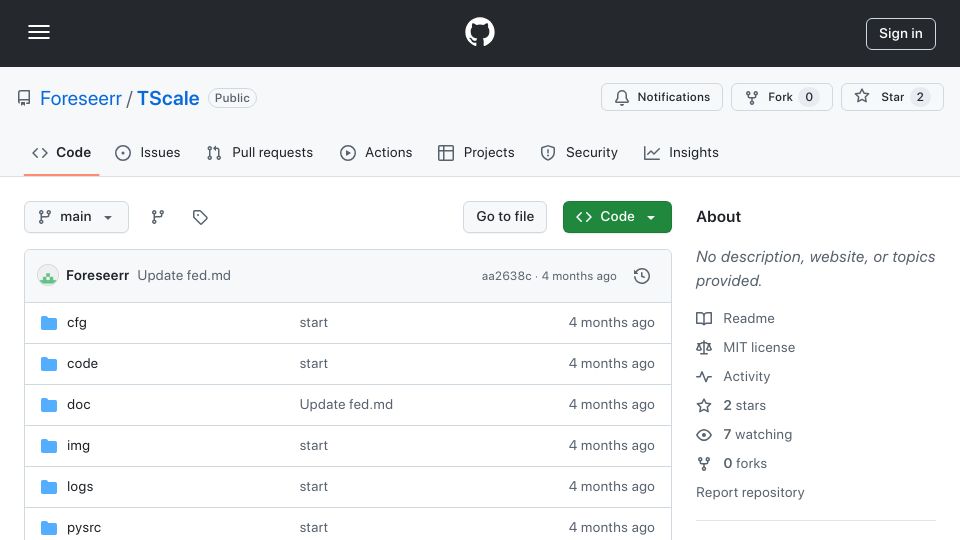Image resolution: width=960 pixels, height=540 pixels.
Task: Click the Sign in button
Action: point(901,34)
